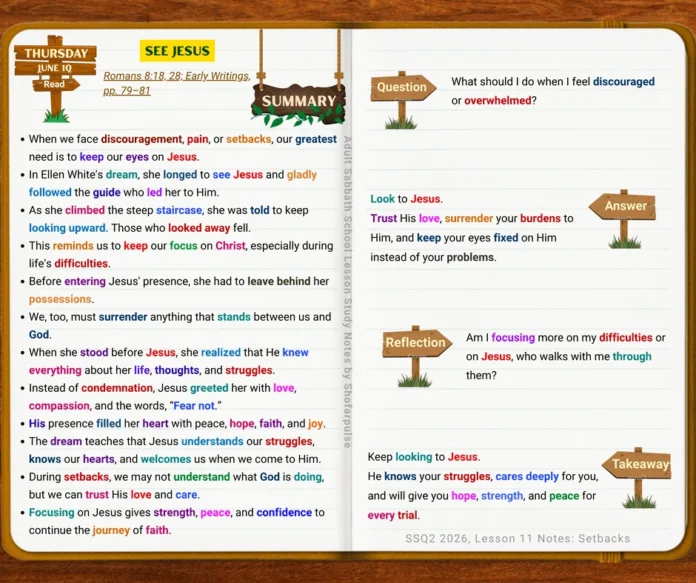696x583 pixels.
Task: Select the 'Look to Jesus' answer line
Action: 407,199
